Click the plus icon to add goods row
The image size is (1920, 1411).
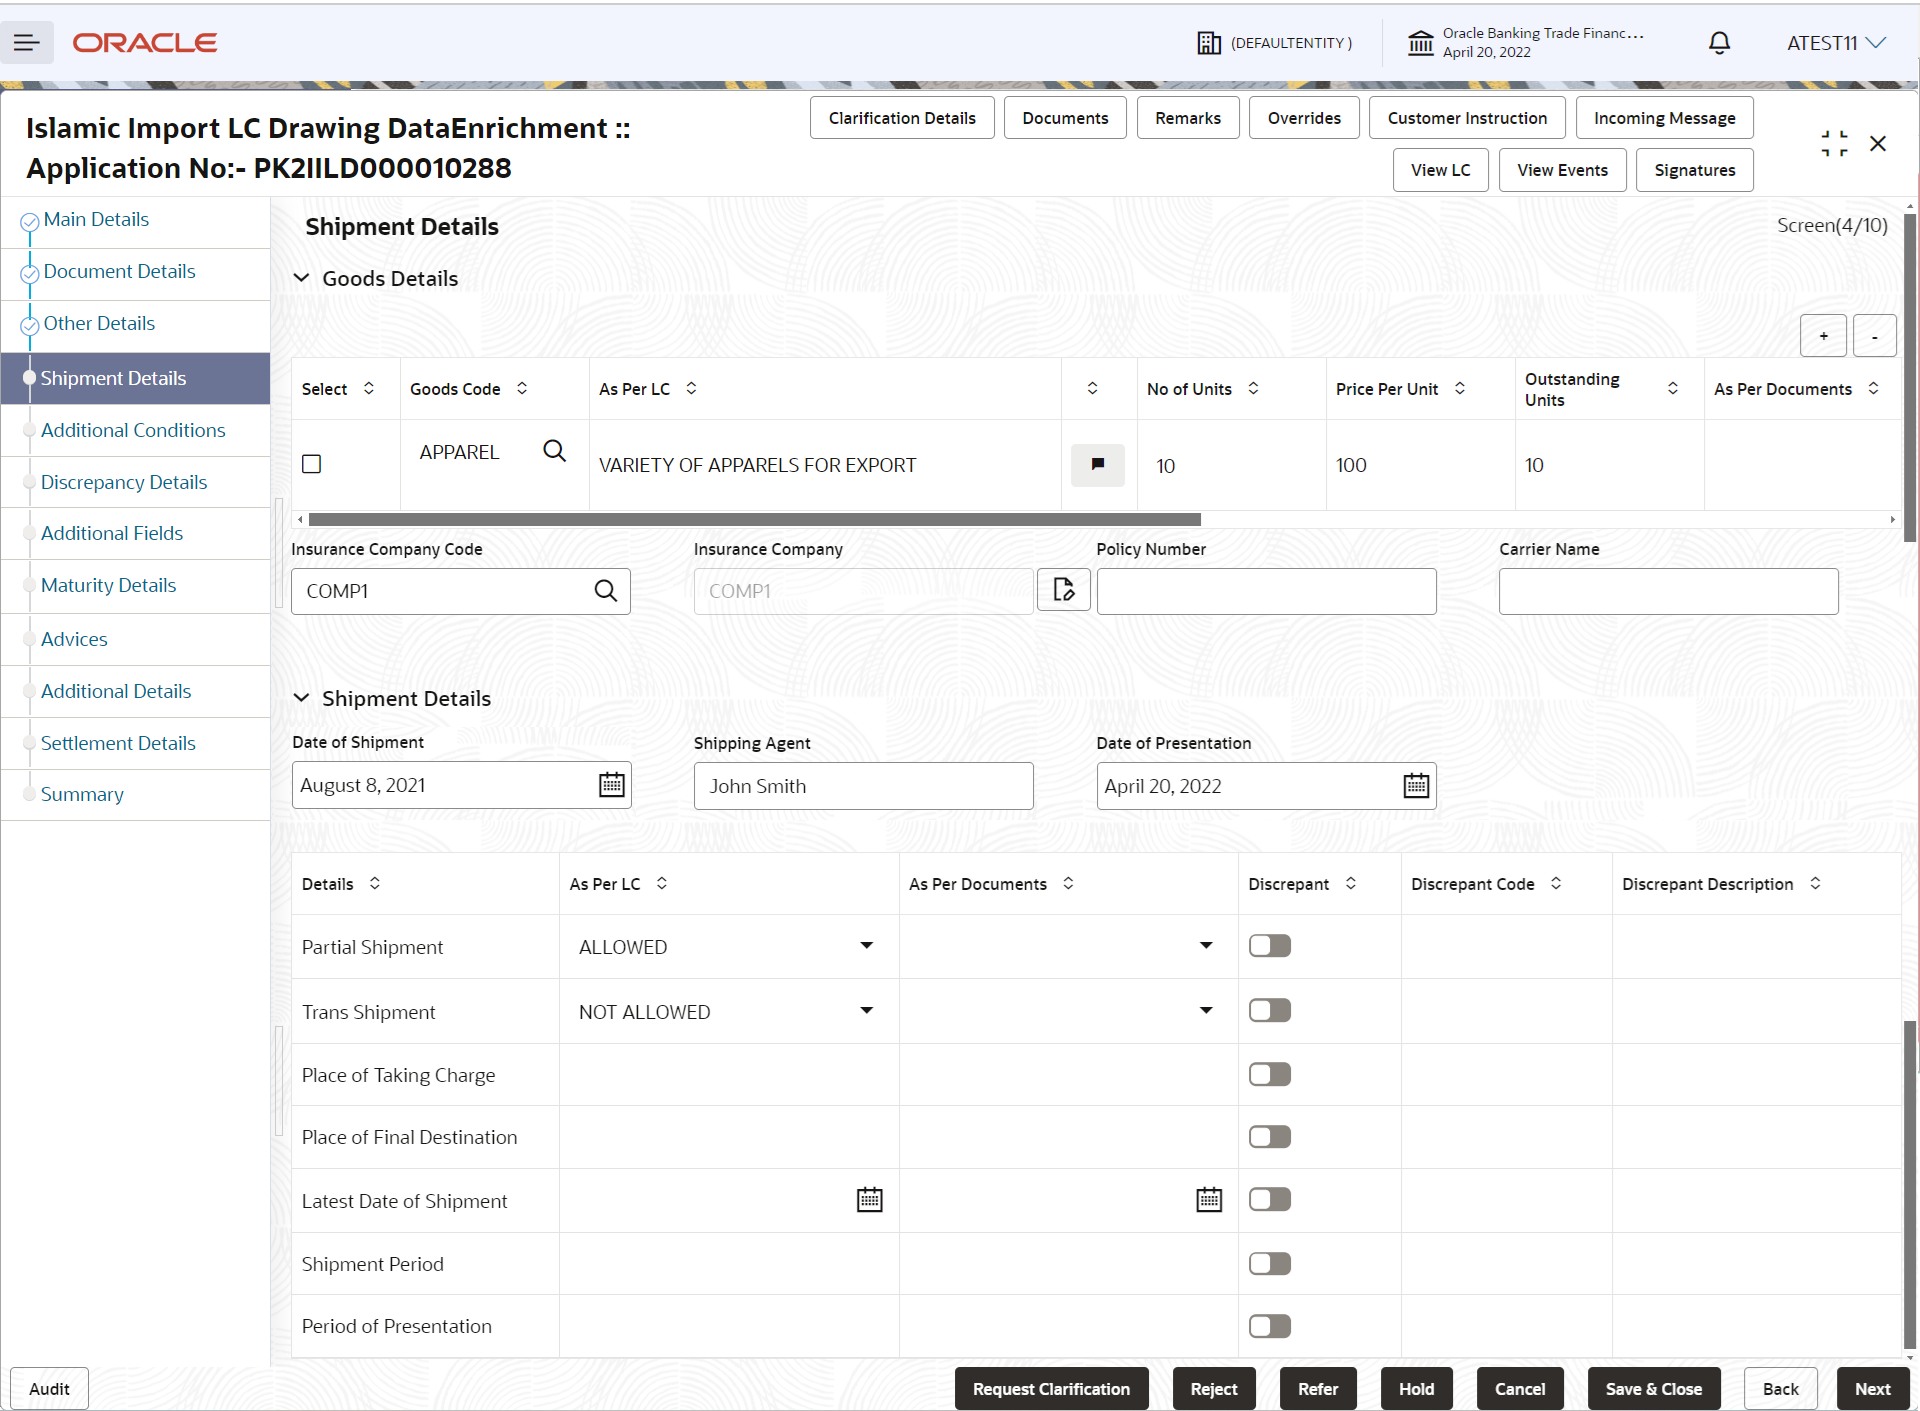(1823, 335)
